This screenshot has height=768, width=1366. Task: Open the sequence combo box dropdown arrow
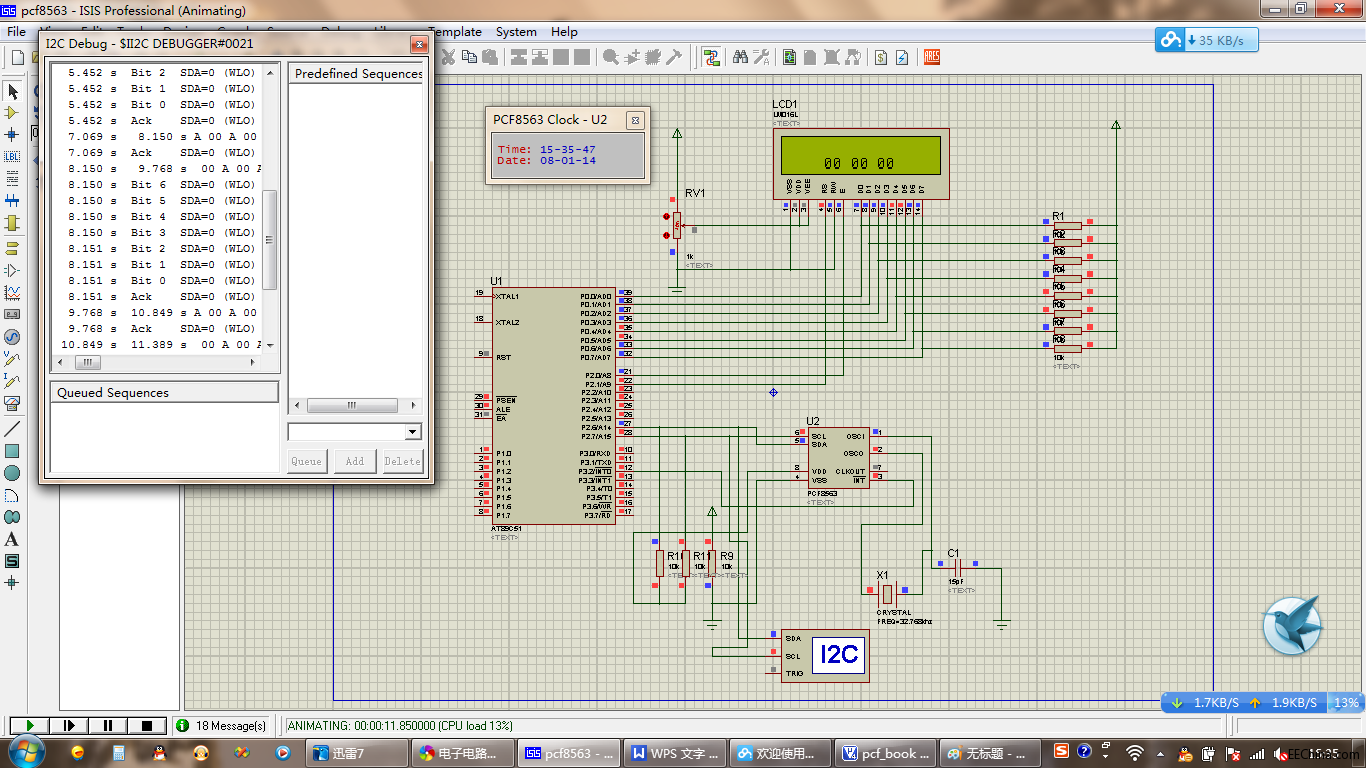(412, 432)
